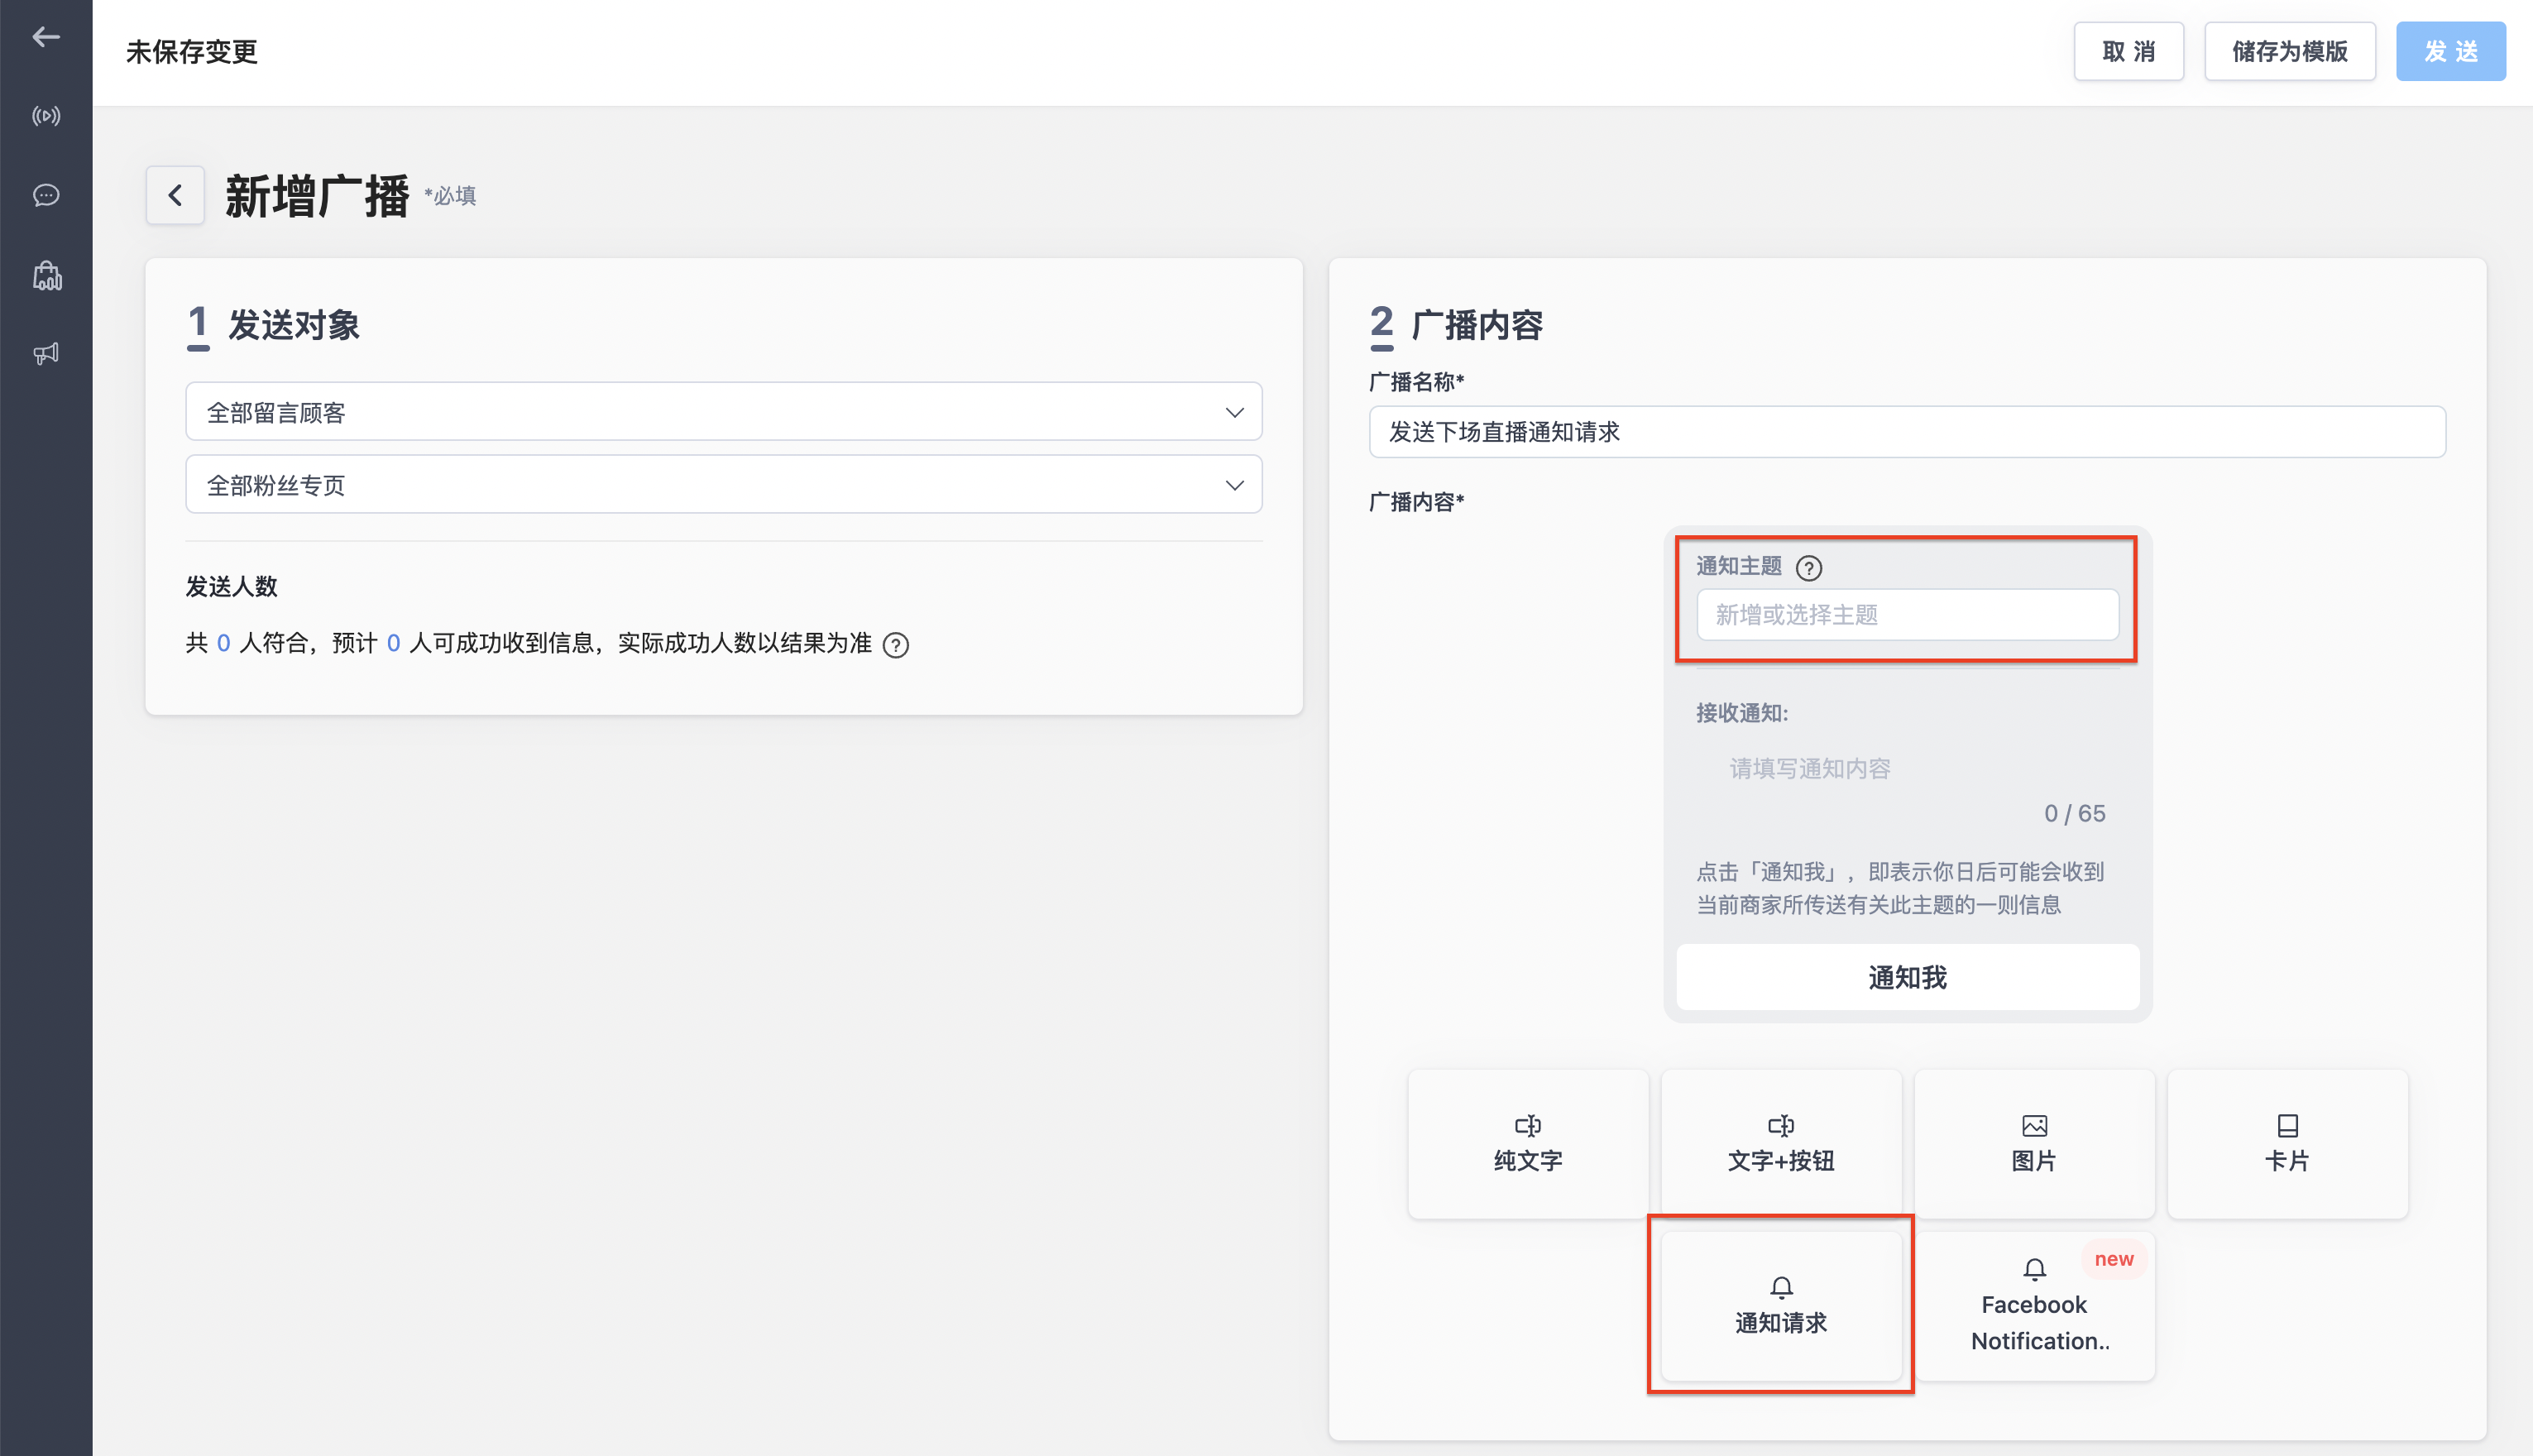This screenshot has width=2533, height=1456.
Task: Click the 文字+按钮 icon
Action: point(1780,1126)
